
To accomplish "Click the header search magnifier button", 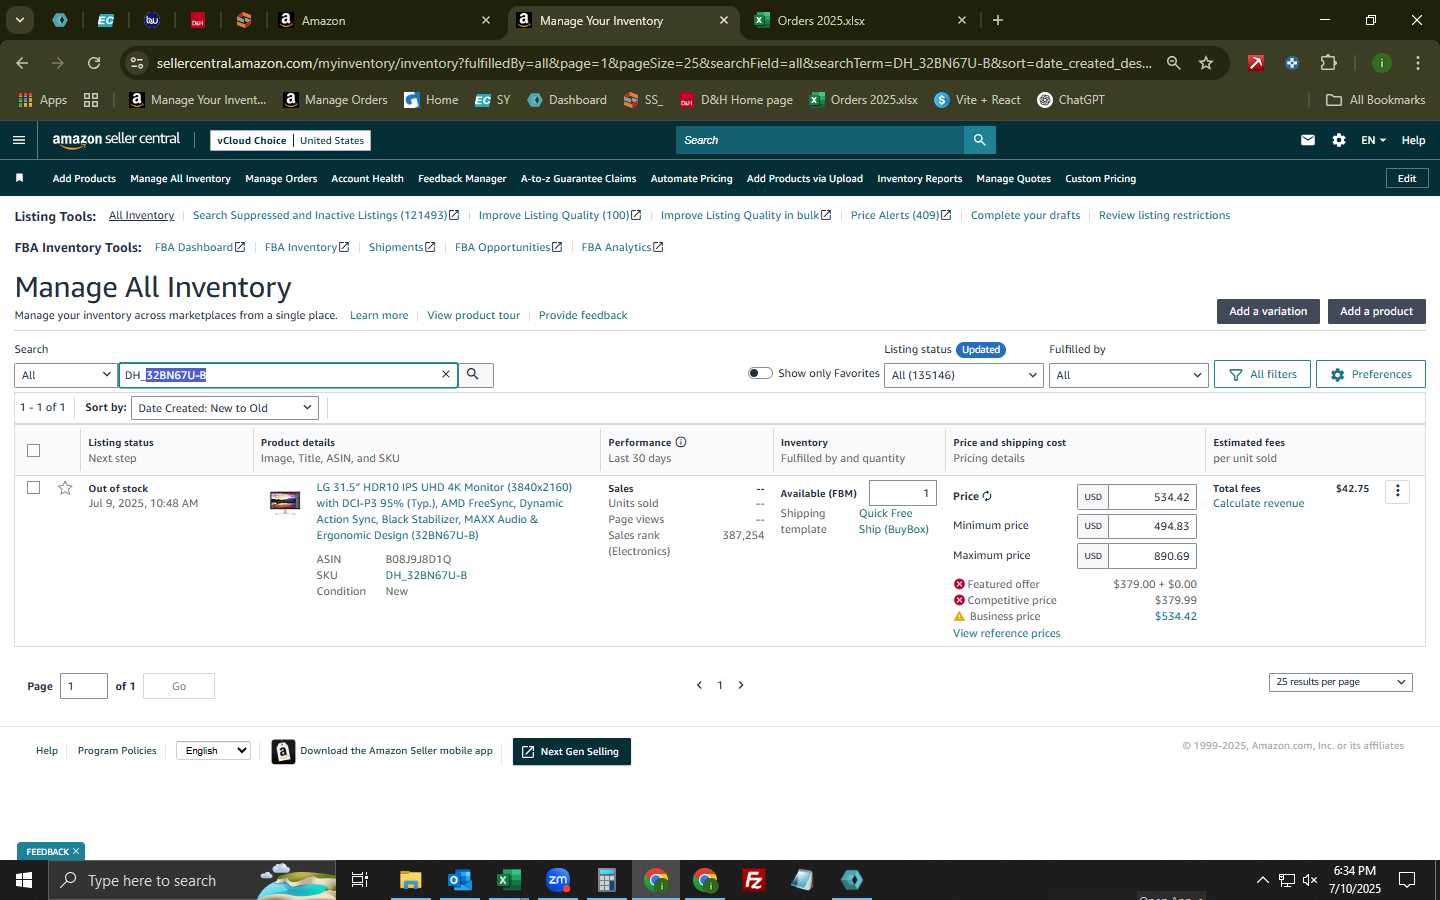I will [x=980, y=140].
